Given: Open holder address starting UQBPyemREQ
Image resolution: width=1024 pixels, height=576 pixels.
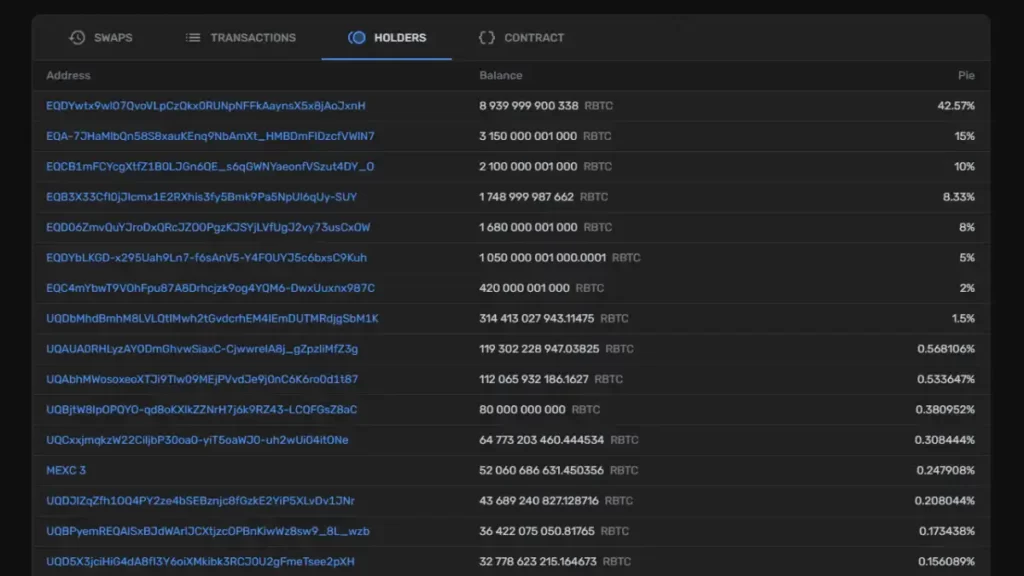Looking at the screenshot, I should point(208,531).
